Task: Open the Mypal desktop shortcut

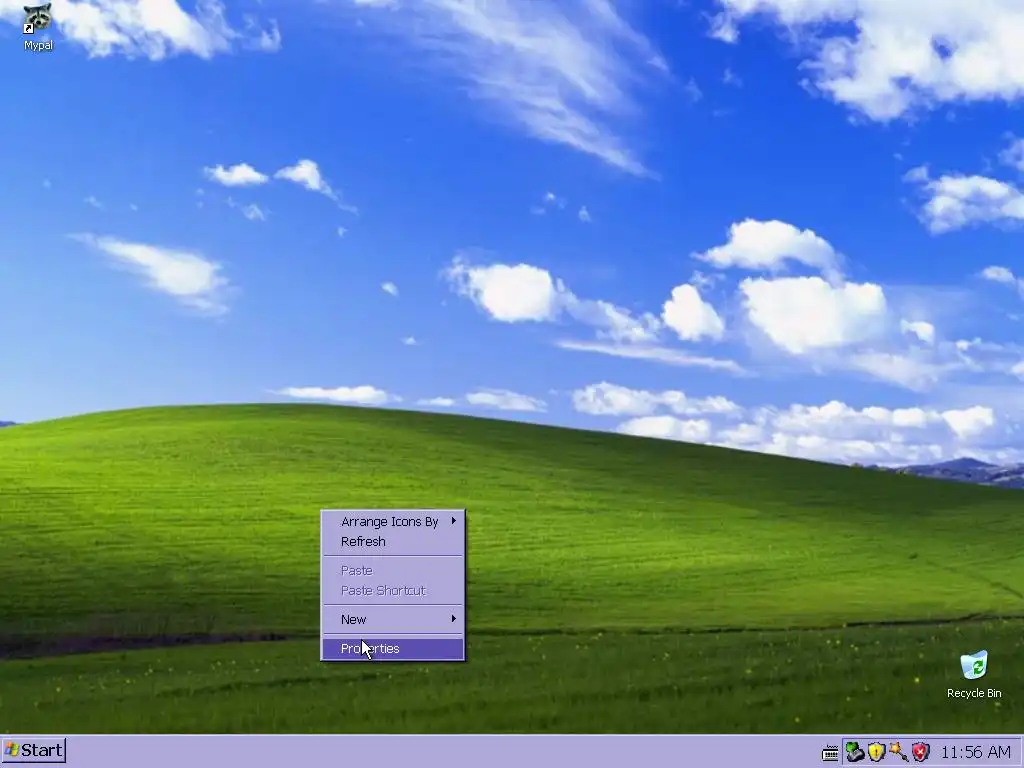Action: [38, 26]
